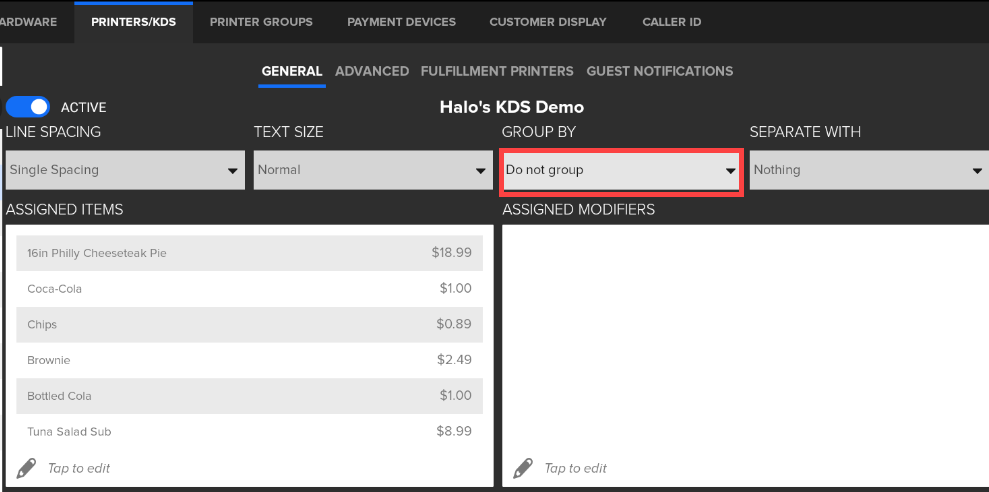Click Tap to edit under Assigned Modifiers

pos(575,468)
